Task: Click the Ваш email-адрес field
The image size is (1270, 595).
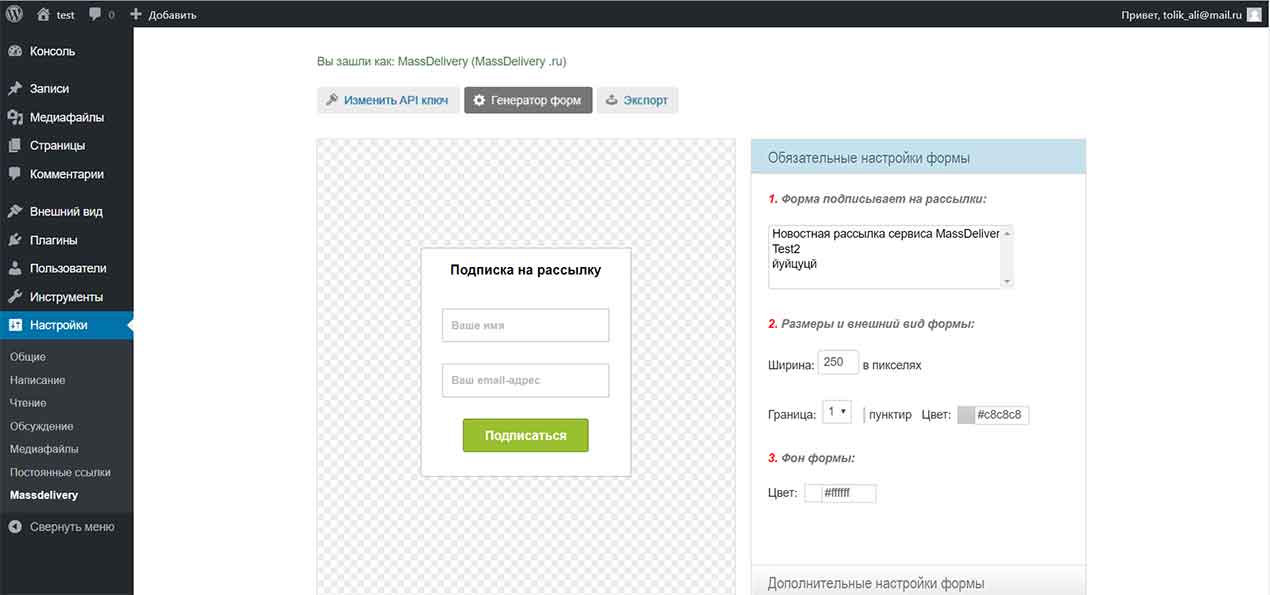Action: 525,380
